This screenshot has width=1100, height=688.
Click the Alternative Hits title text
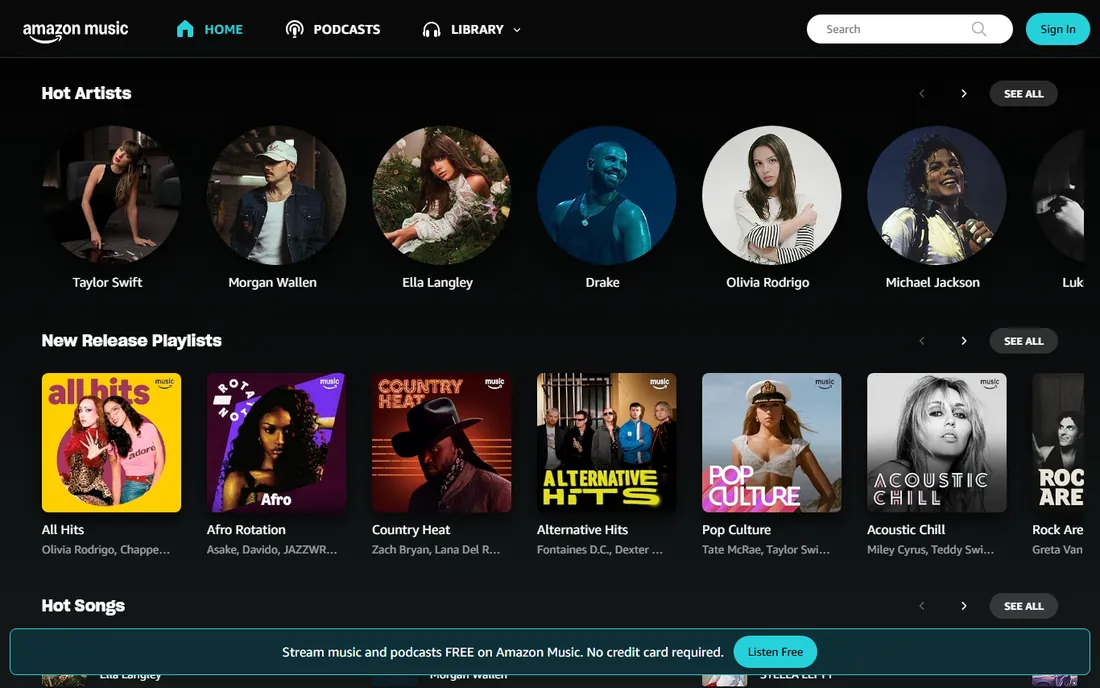point(582,530)
